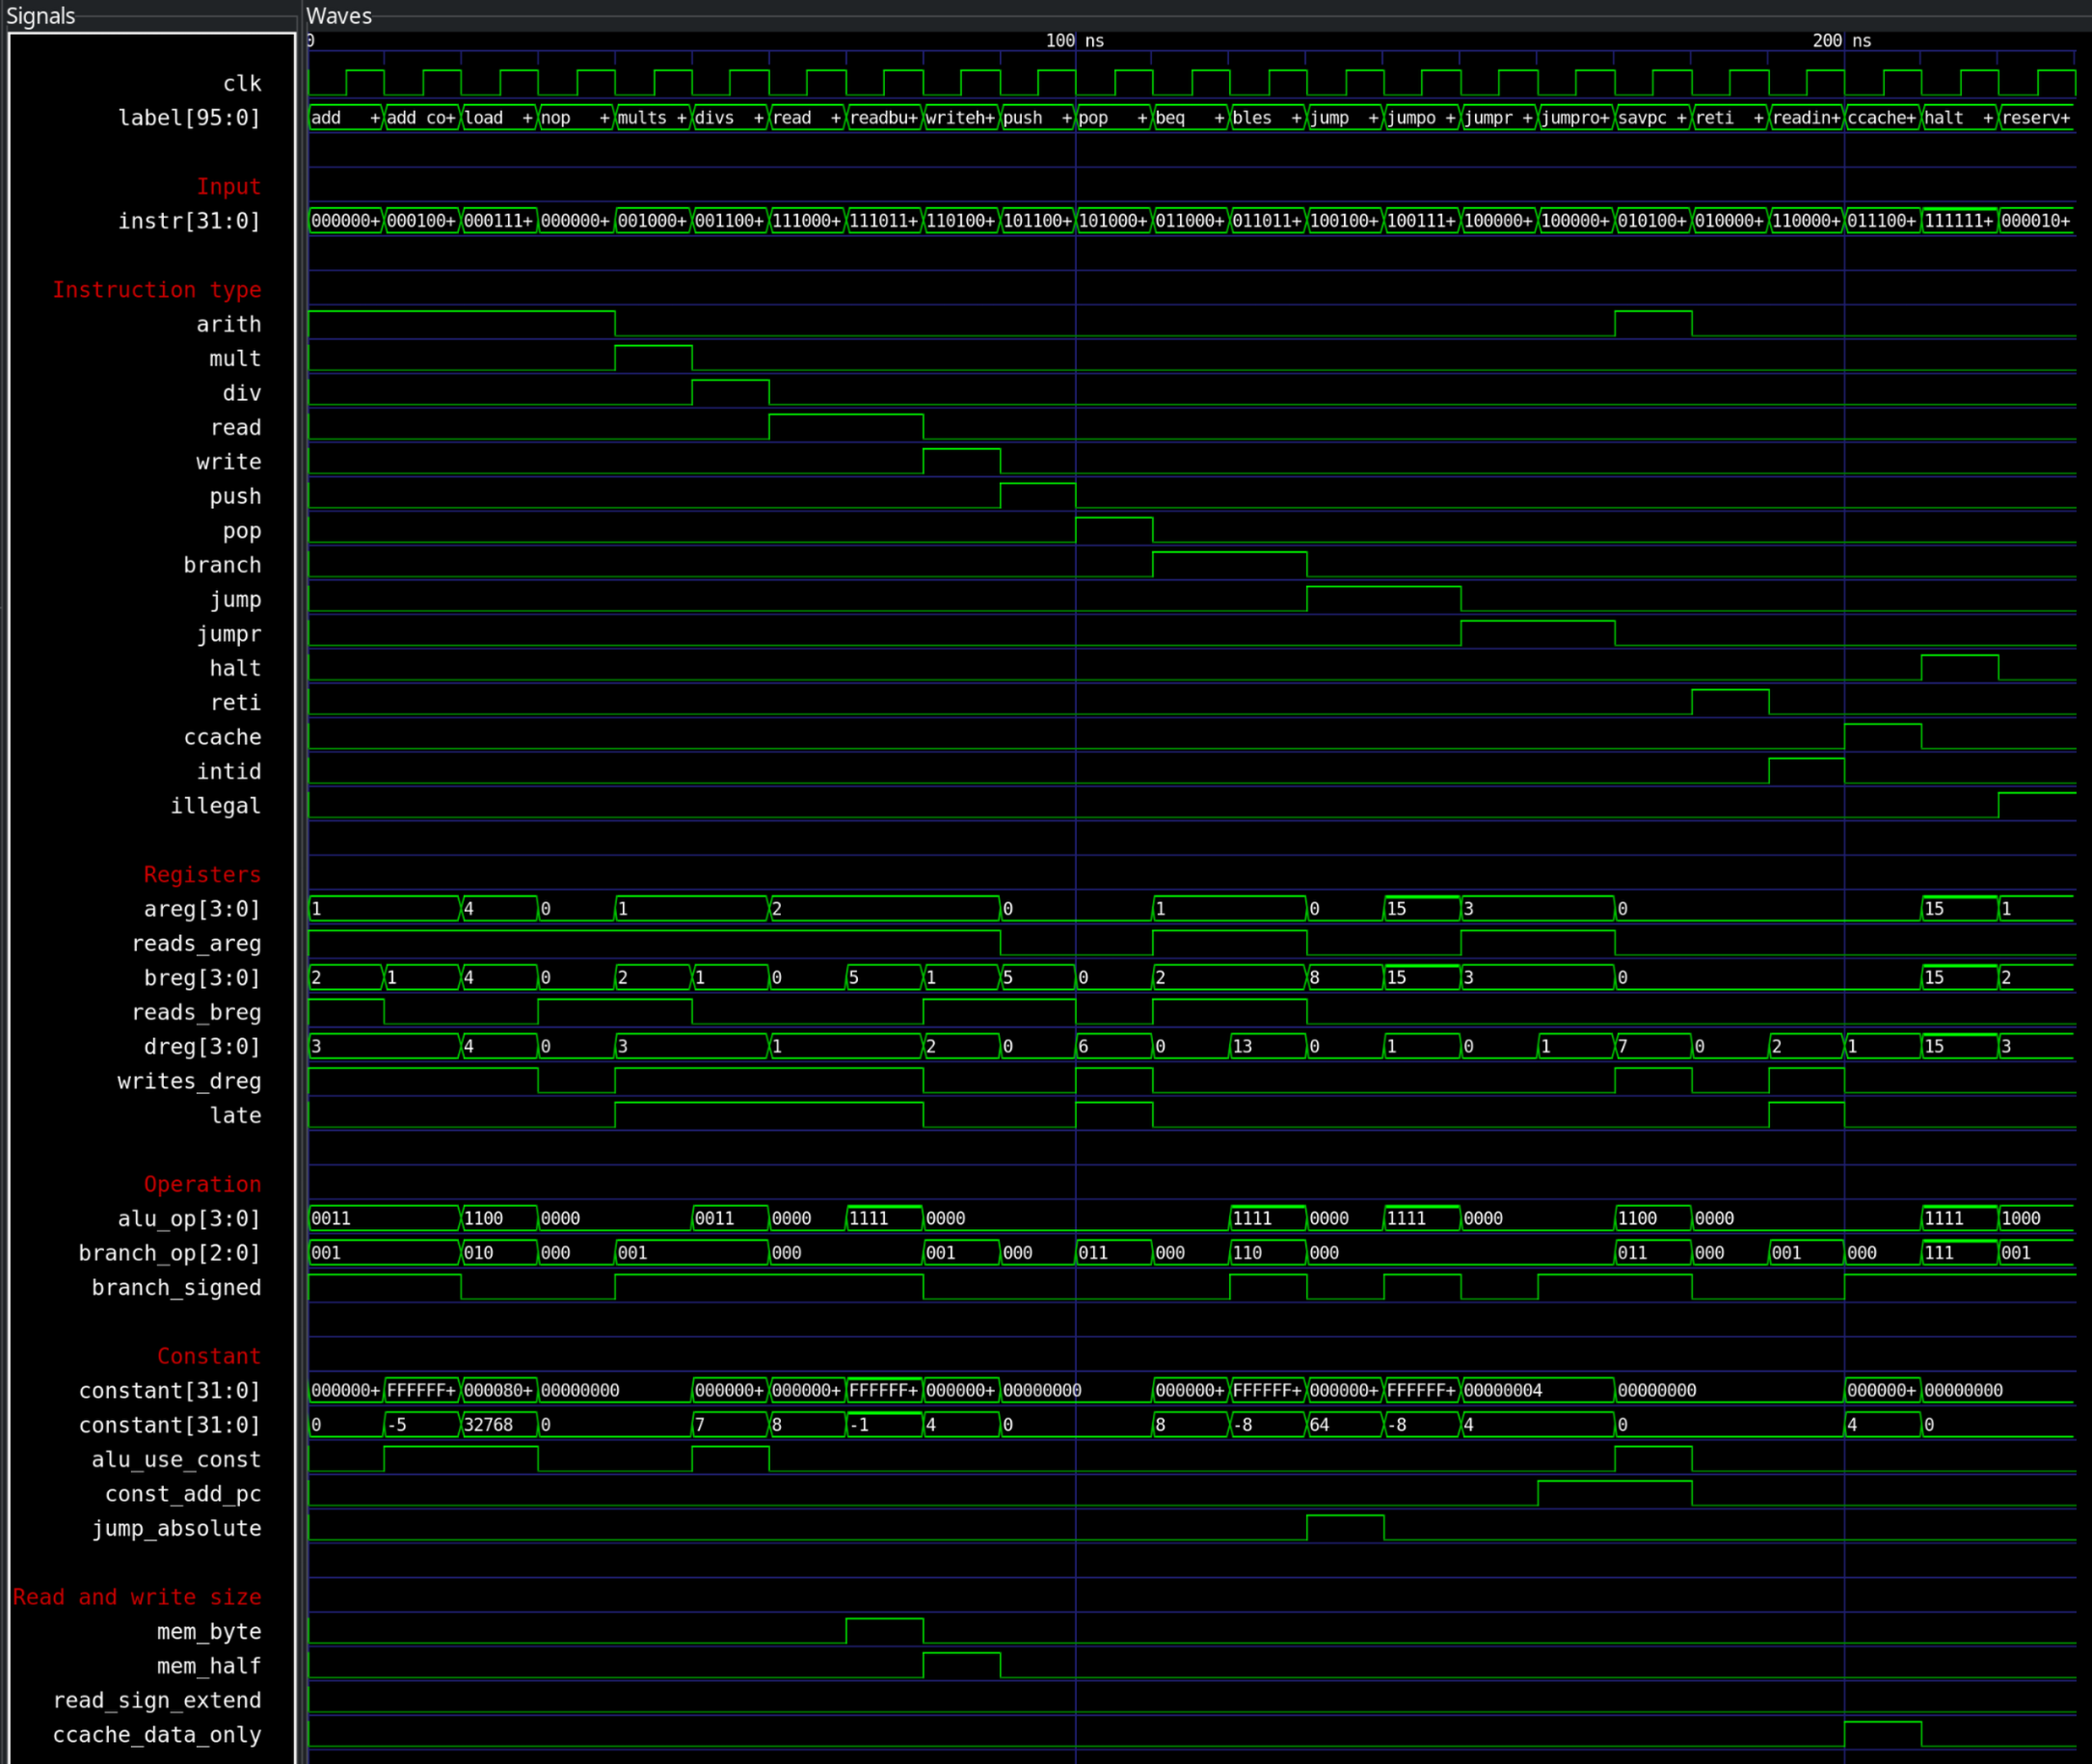Select the instr[31:0] signal

189,221
